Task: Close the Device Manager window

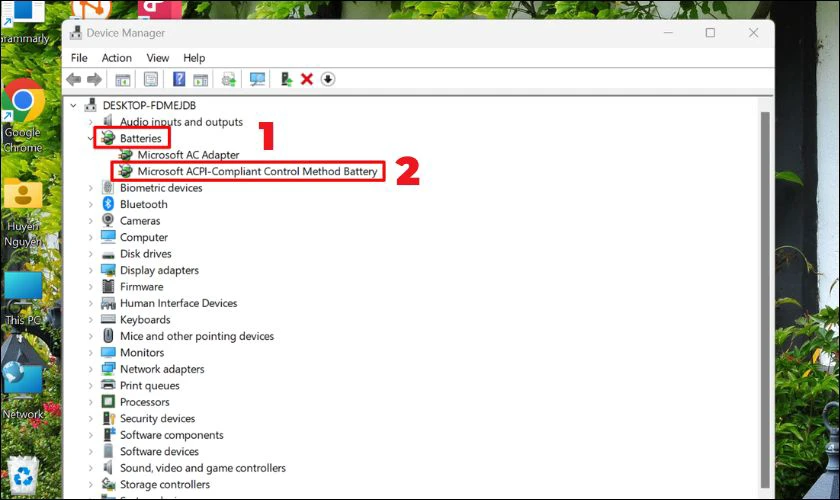Action: pyautogui.click(x=753, y=33)
